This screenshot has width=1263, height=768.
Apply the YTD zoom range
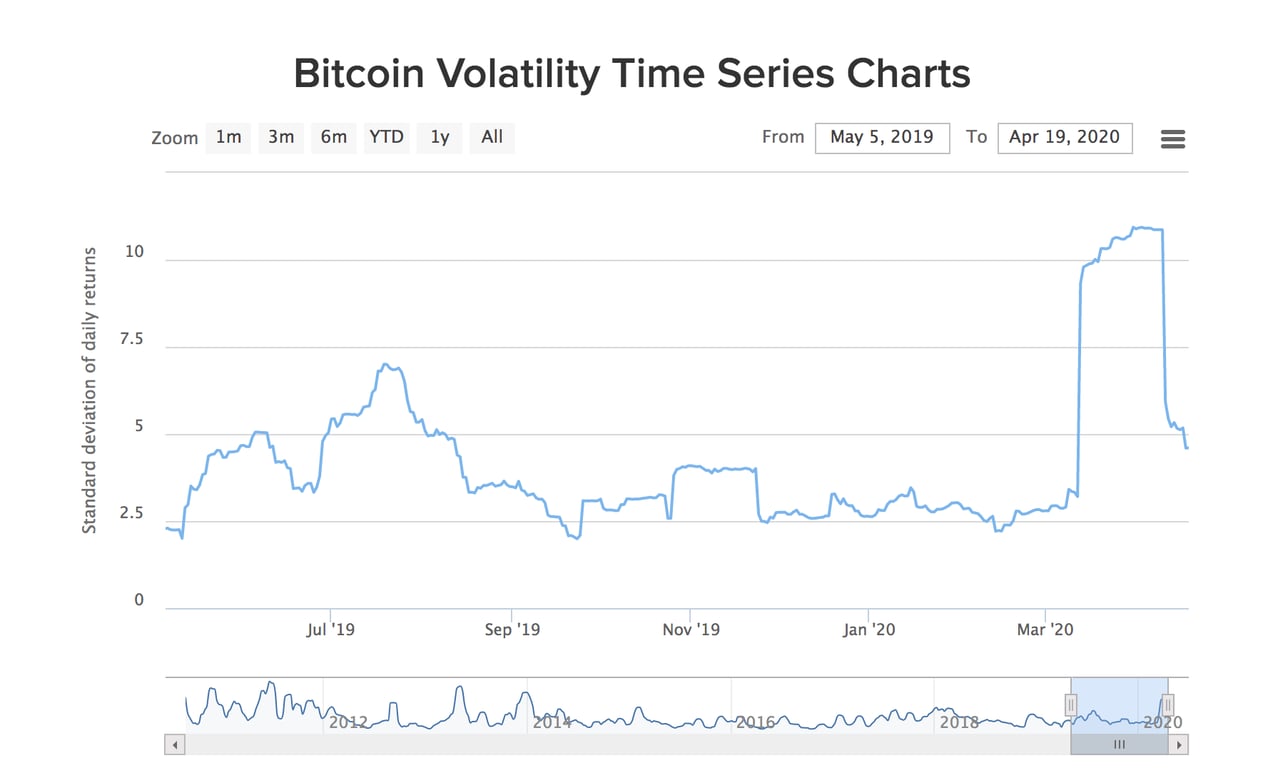(x=386, y=138)
